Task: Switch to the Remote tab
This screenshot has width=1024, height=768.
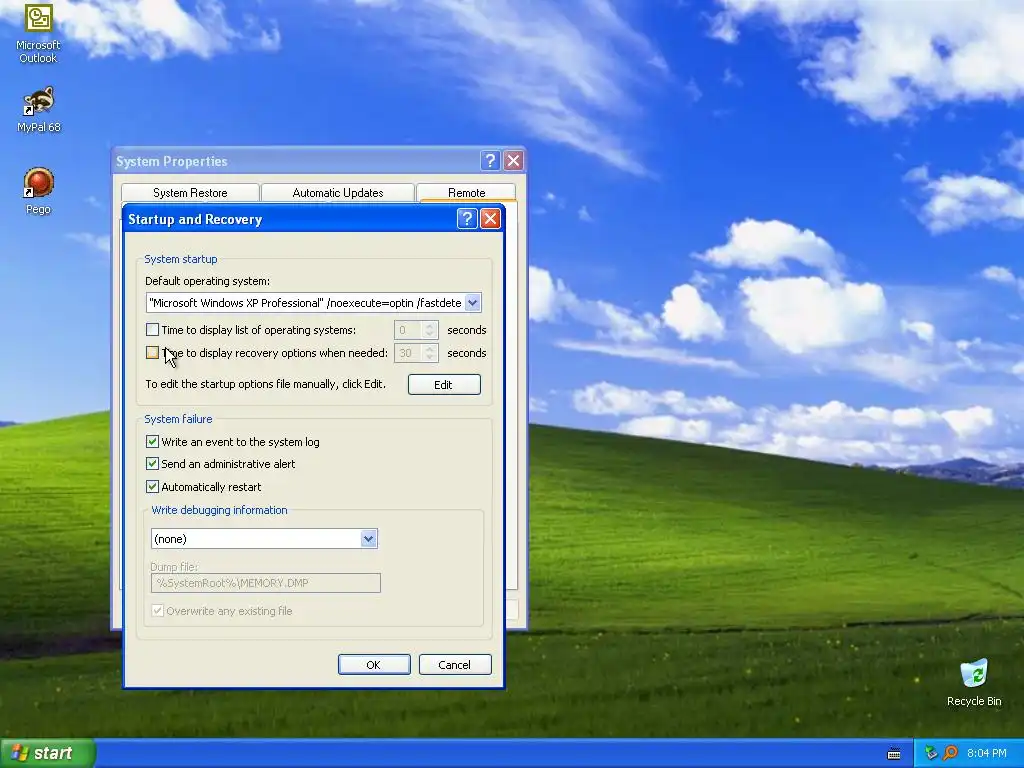Action: [x=466, y=193]
